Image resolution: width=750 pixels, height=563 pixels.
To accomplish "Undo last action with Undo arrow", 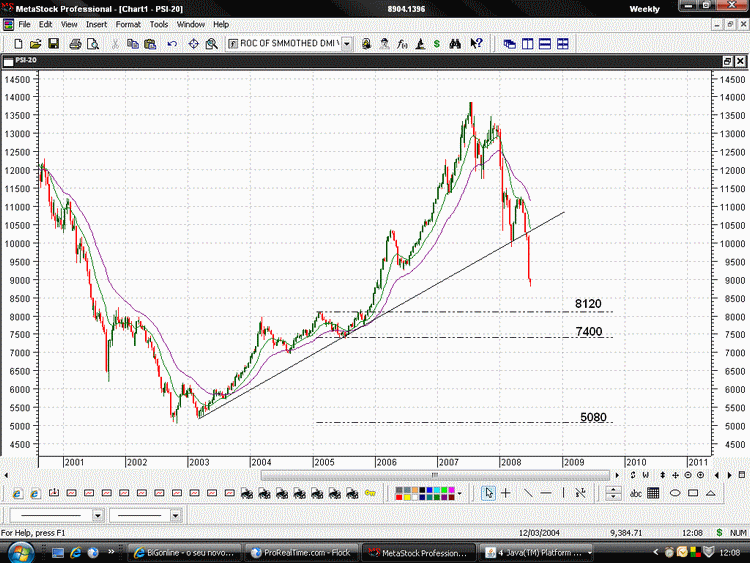I will (x=172, y=44).
